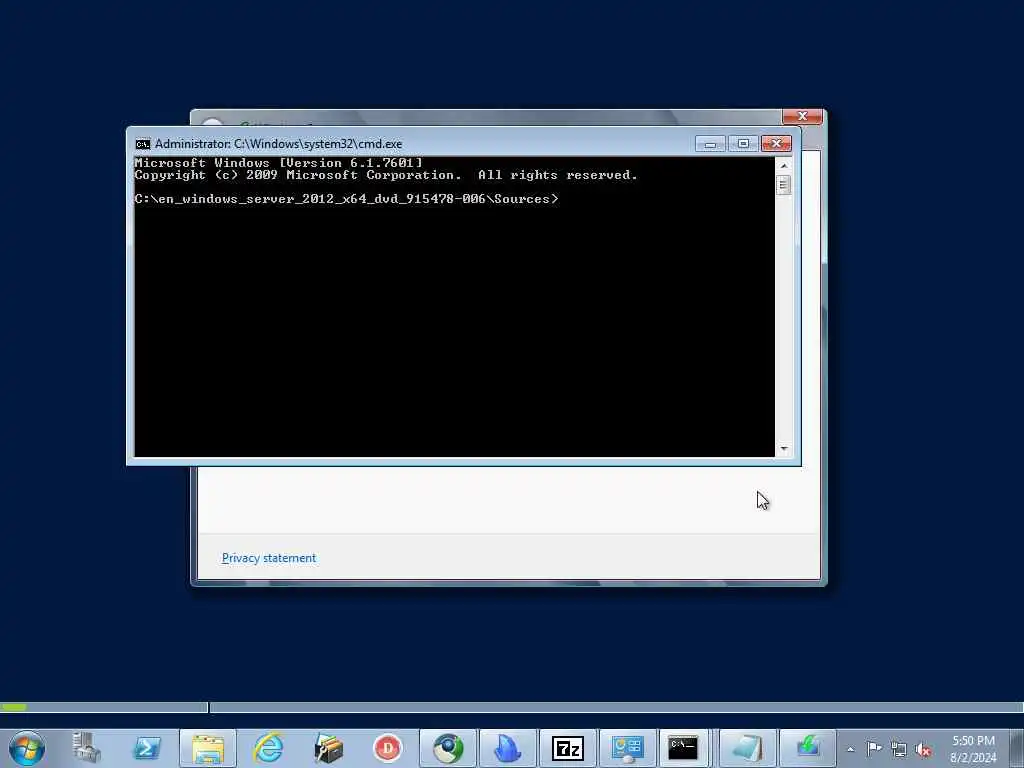This screenshot has height=768, width=1024.
Task: Launch Internet Explorer from the taskbar
Action: click(x=268, y=748)
